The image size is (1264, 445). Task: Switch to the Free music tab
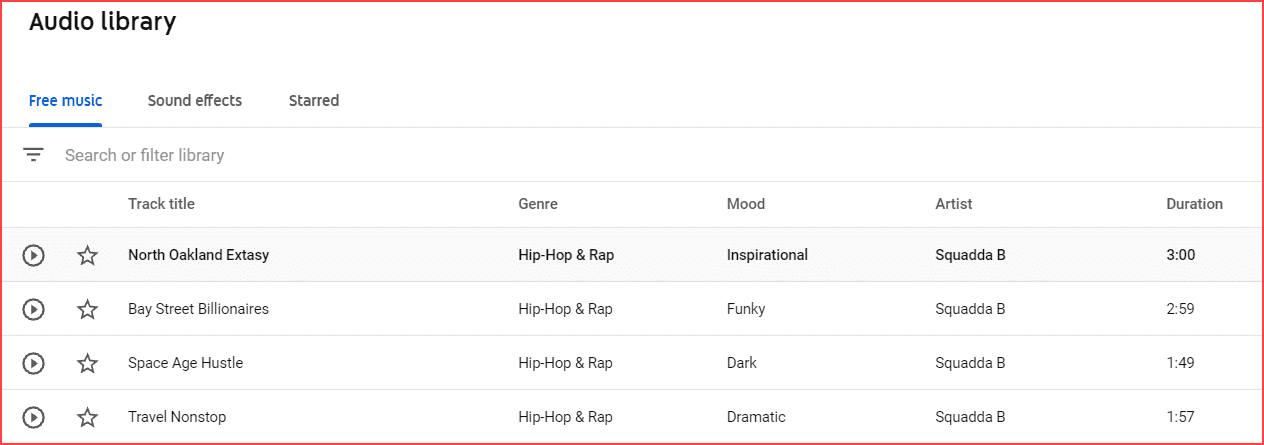[x=65, y=100]
